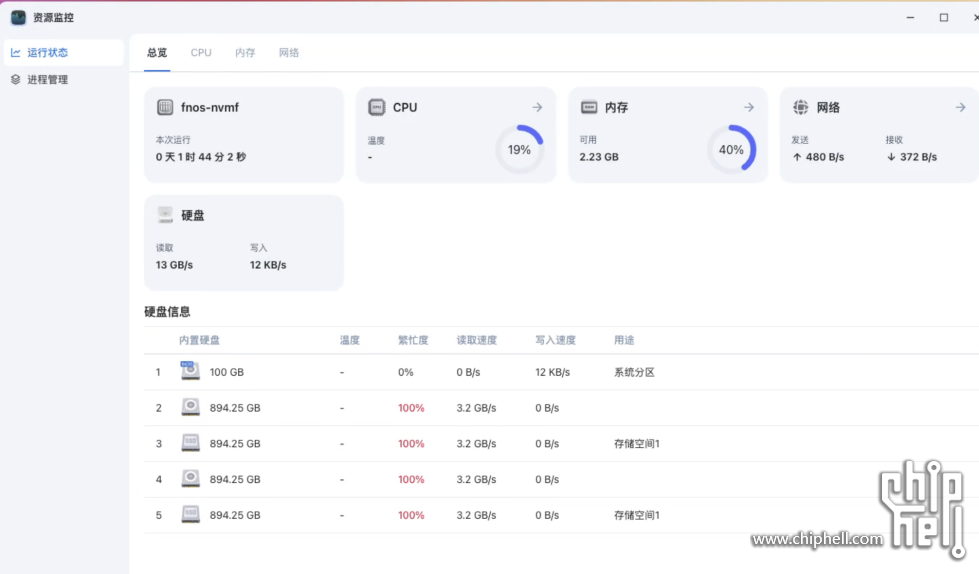Viewport: 979px width, 574px height.
Task: Click 100% busy value in row 2
Action: [x=411, y=408]
